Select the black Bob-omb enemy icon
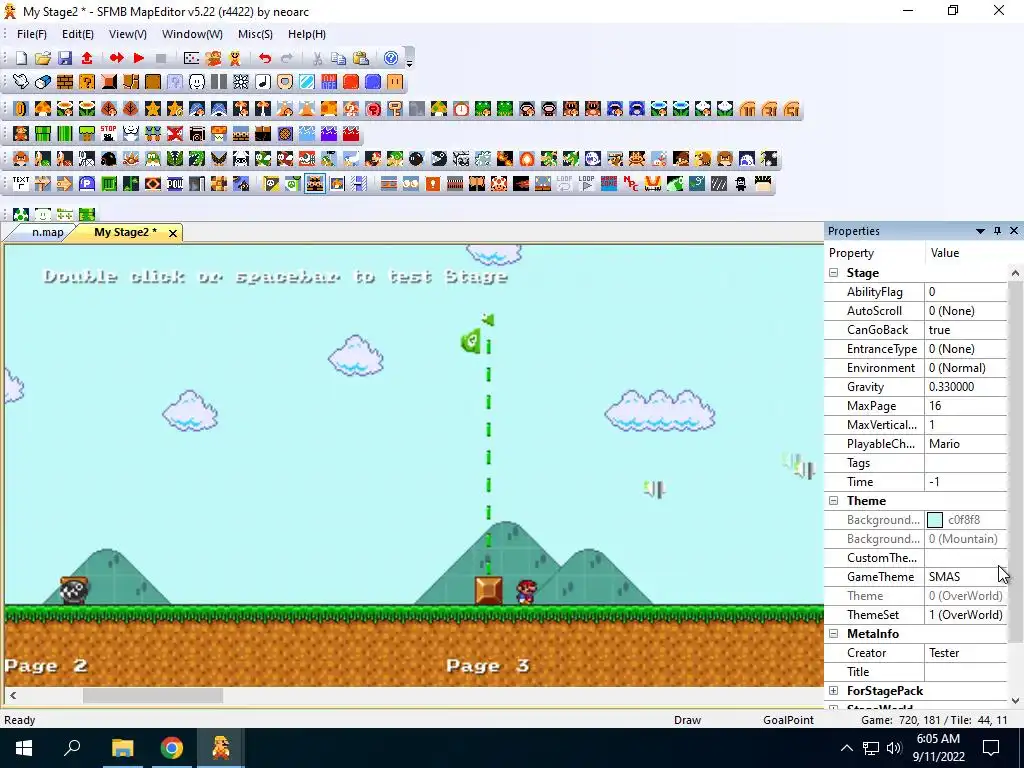The image size is (1024, 768). pyautogui.click(x=416, y=159)
